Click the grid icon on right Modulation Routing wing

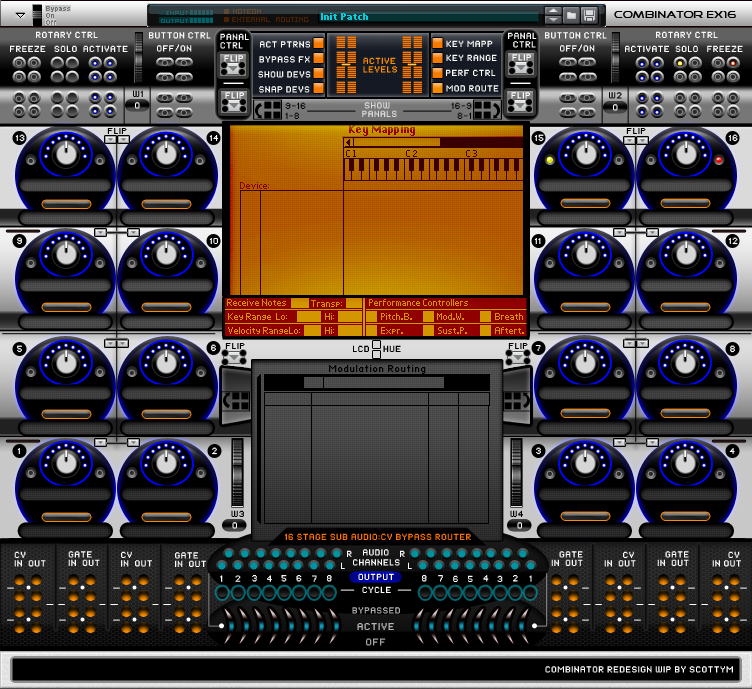(517, 401)
